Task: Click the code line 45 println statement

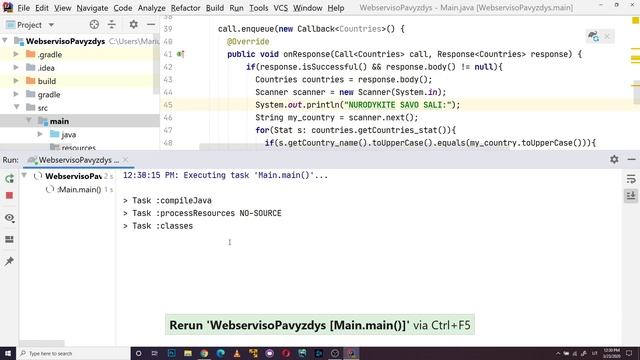Action: coord(357,105)
